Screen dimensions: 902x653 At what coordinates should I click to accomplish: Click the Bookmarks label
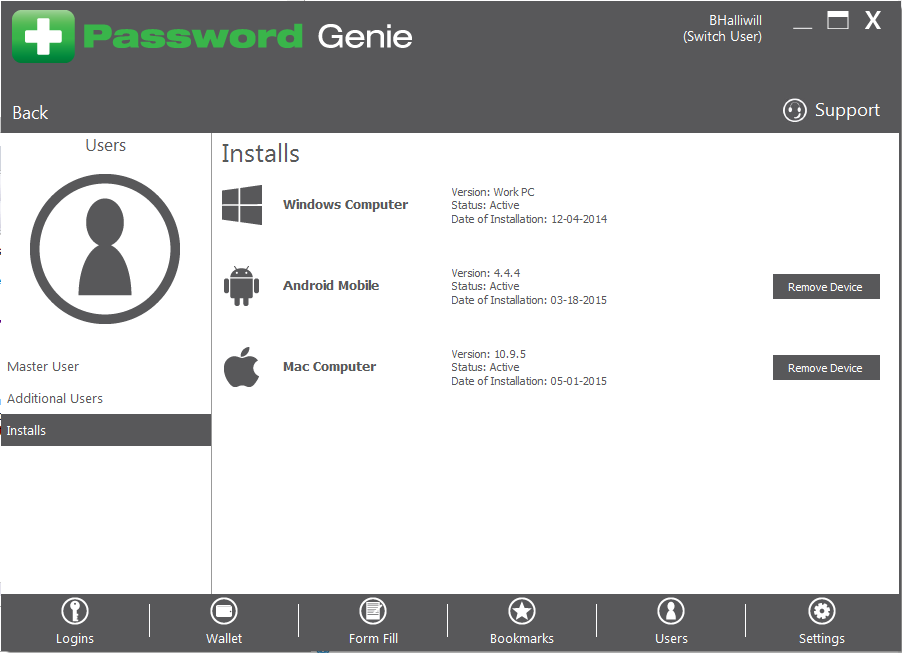click(x=522, y=639)
